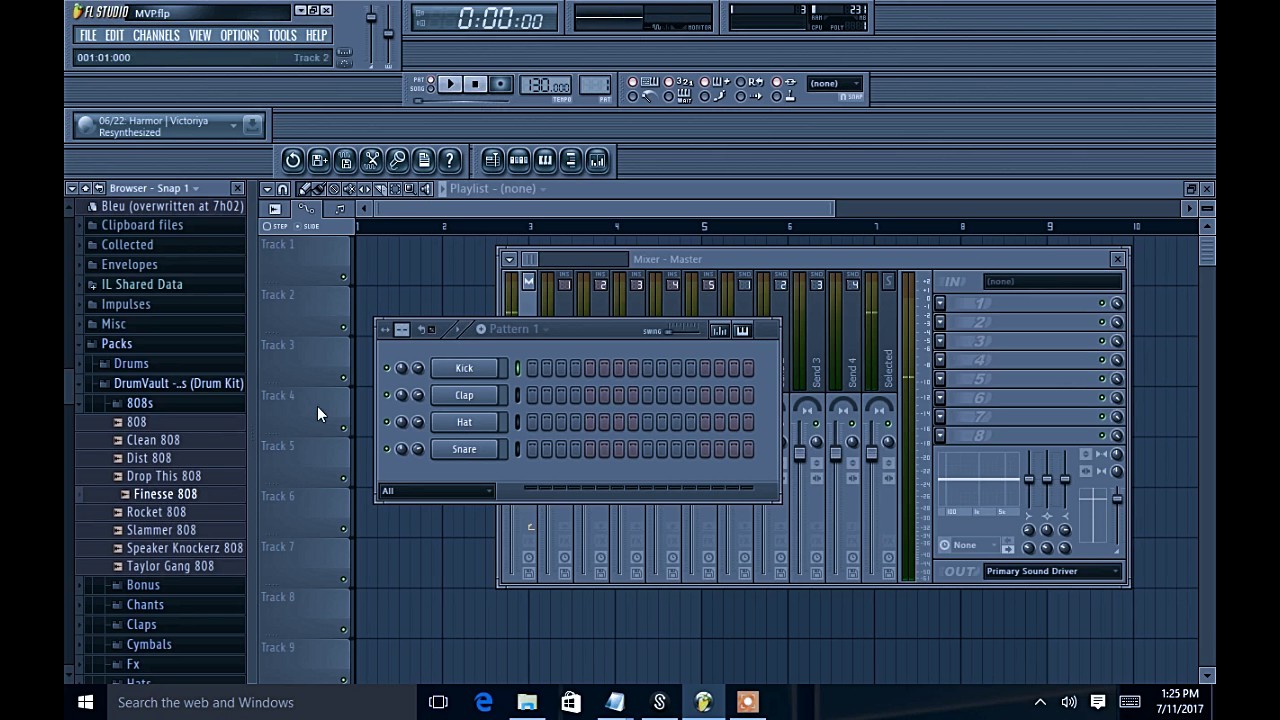1280x720 pixels.
Task: Select the pencil draw tool in Playlist
Action: coord(305,189)
